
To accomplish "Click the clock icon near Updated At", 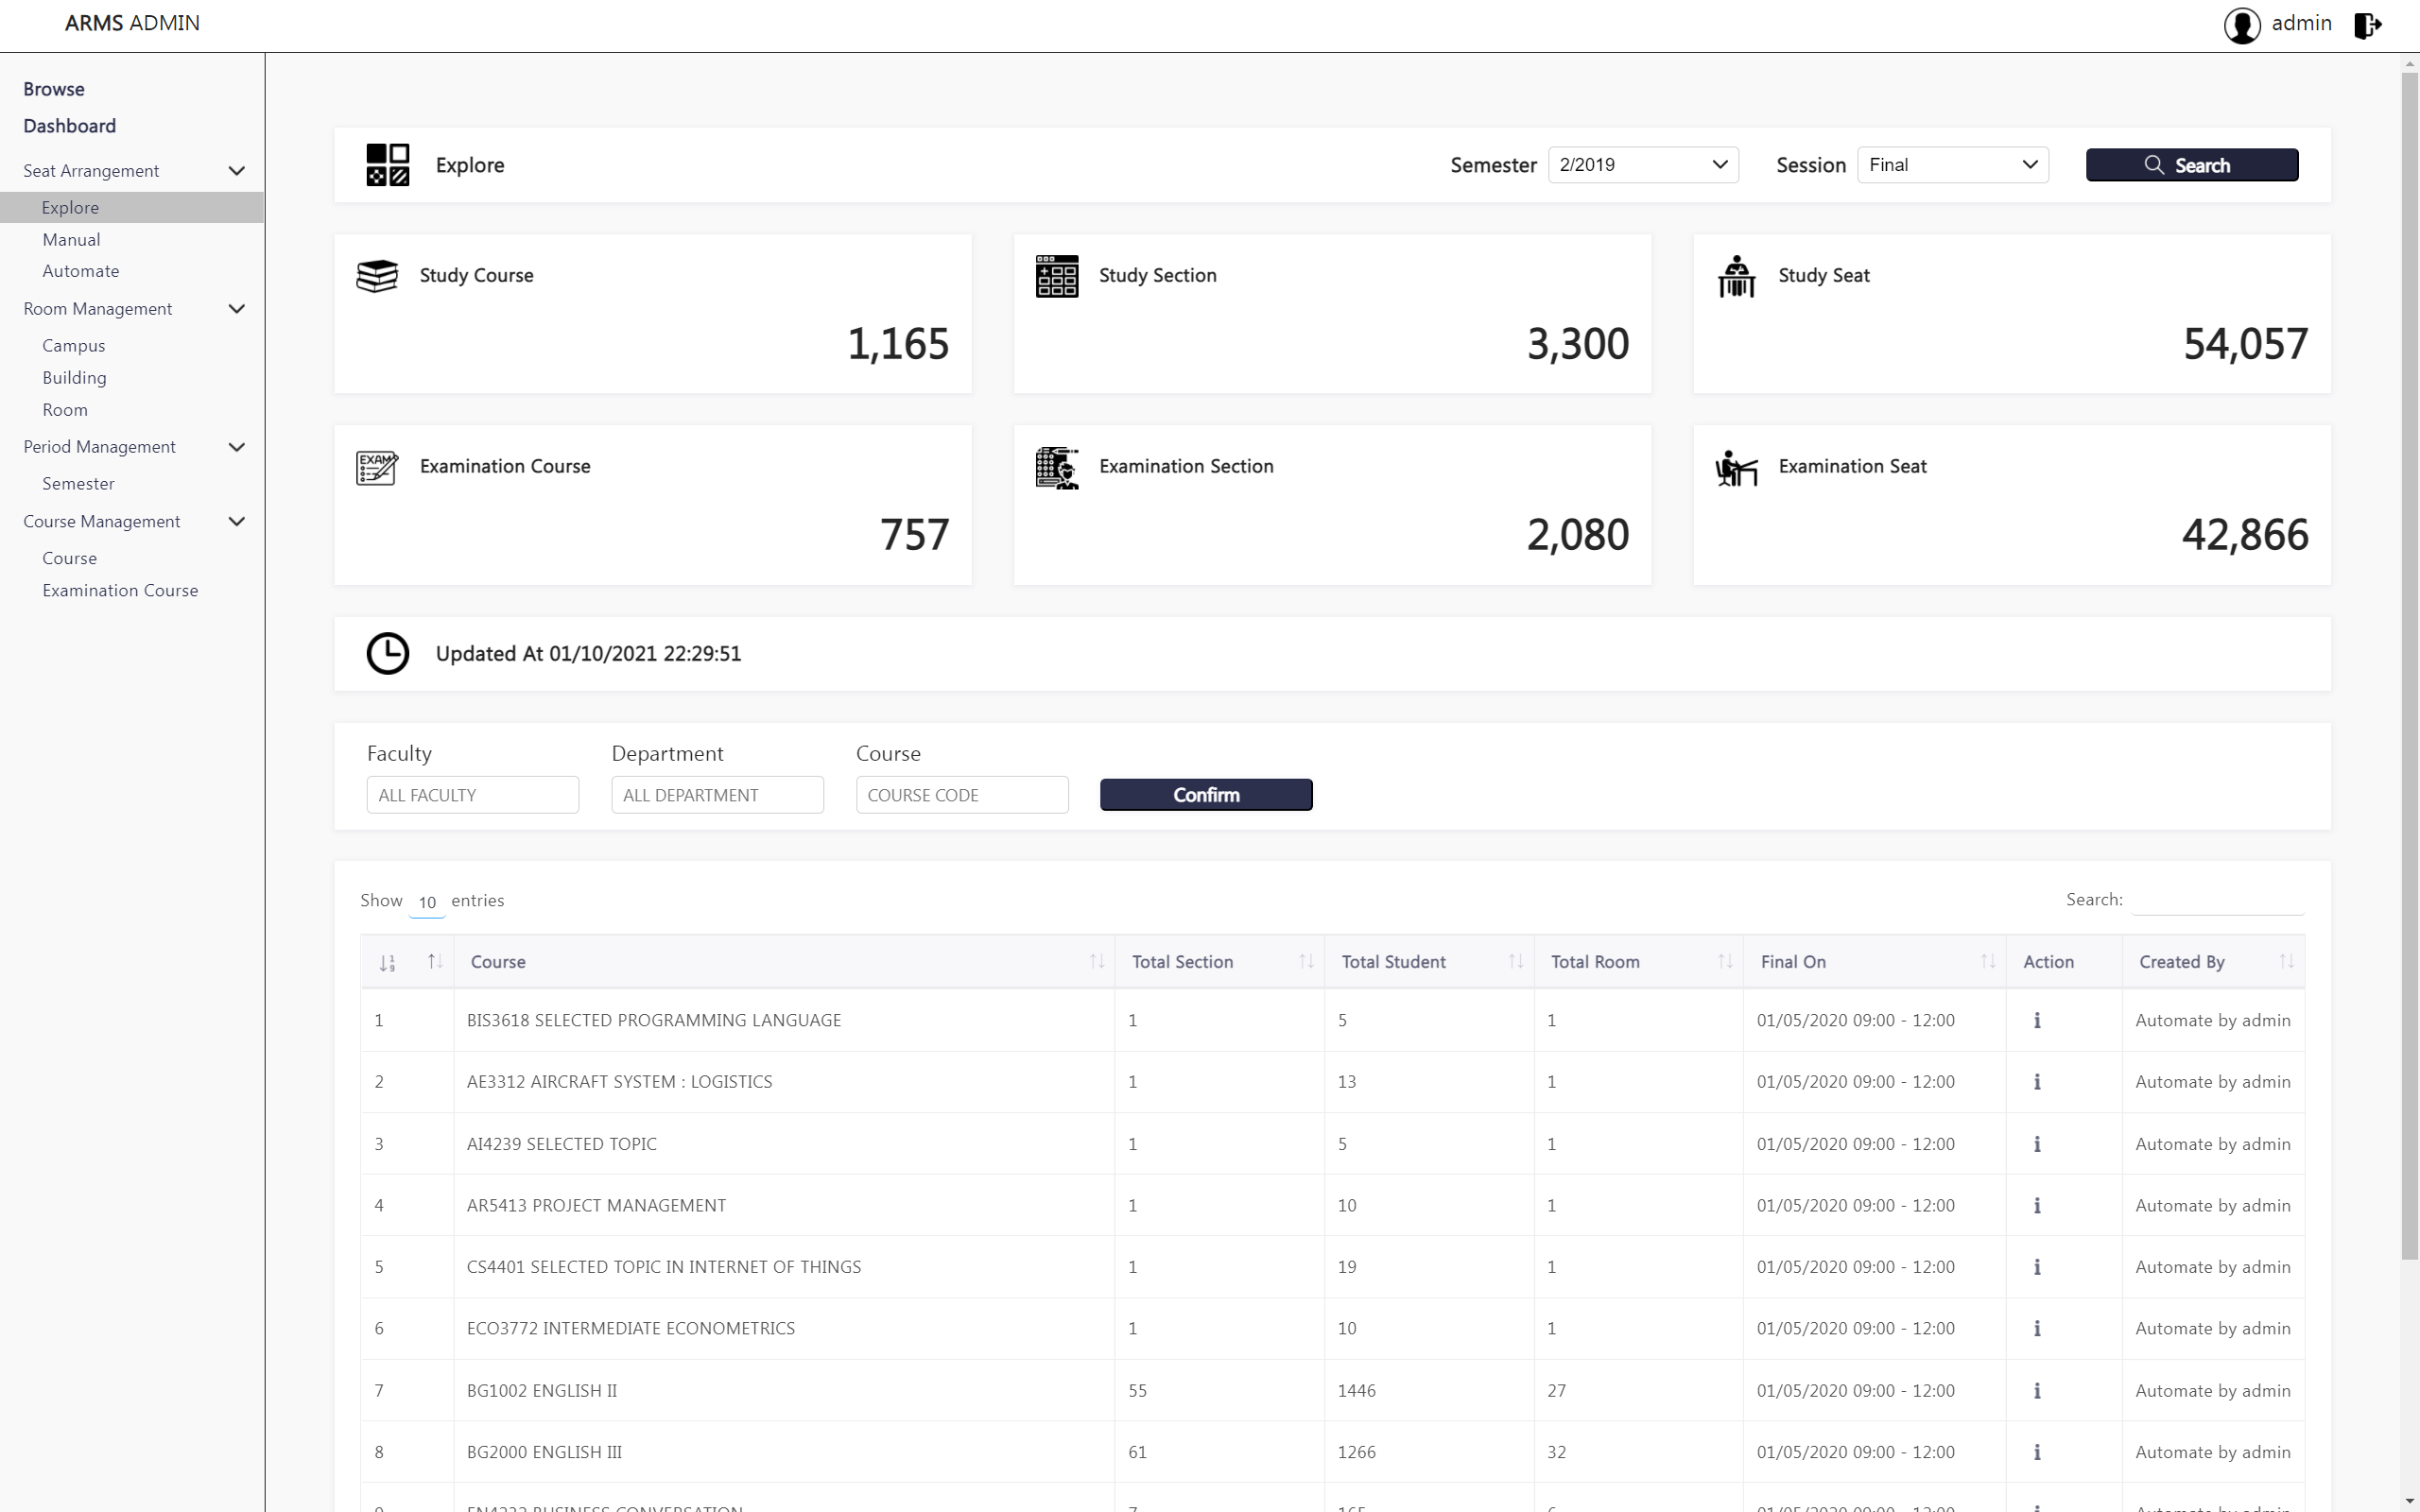I will click(x=388, y=654).
